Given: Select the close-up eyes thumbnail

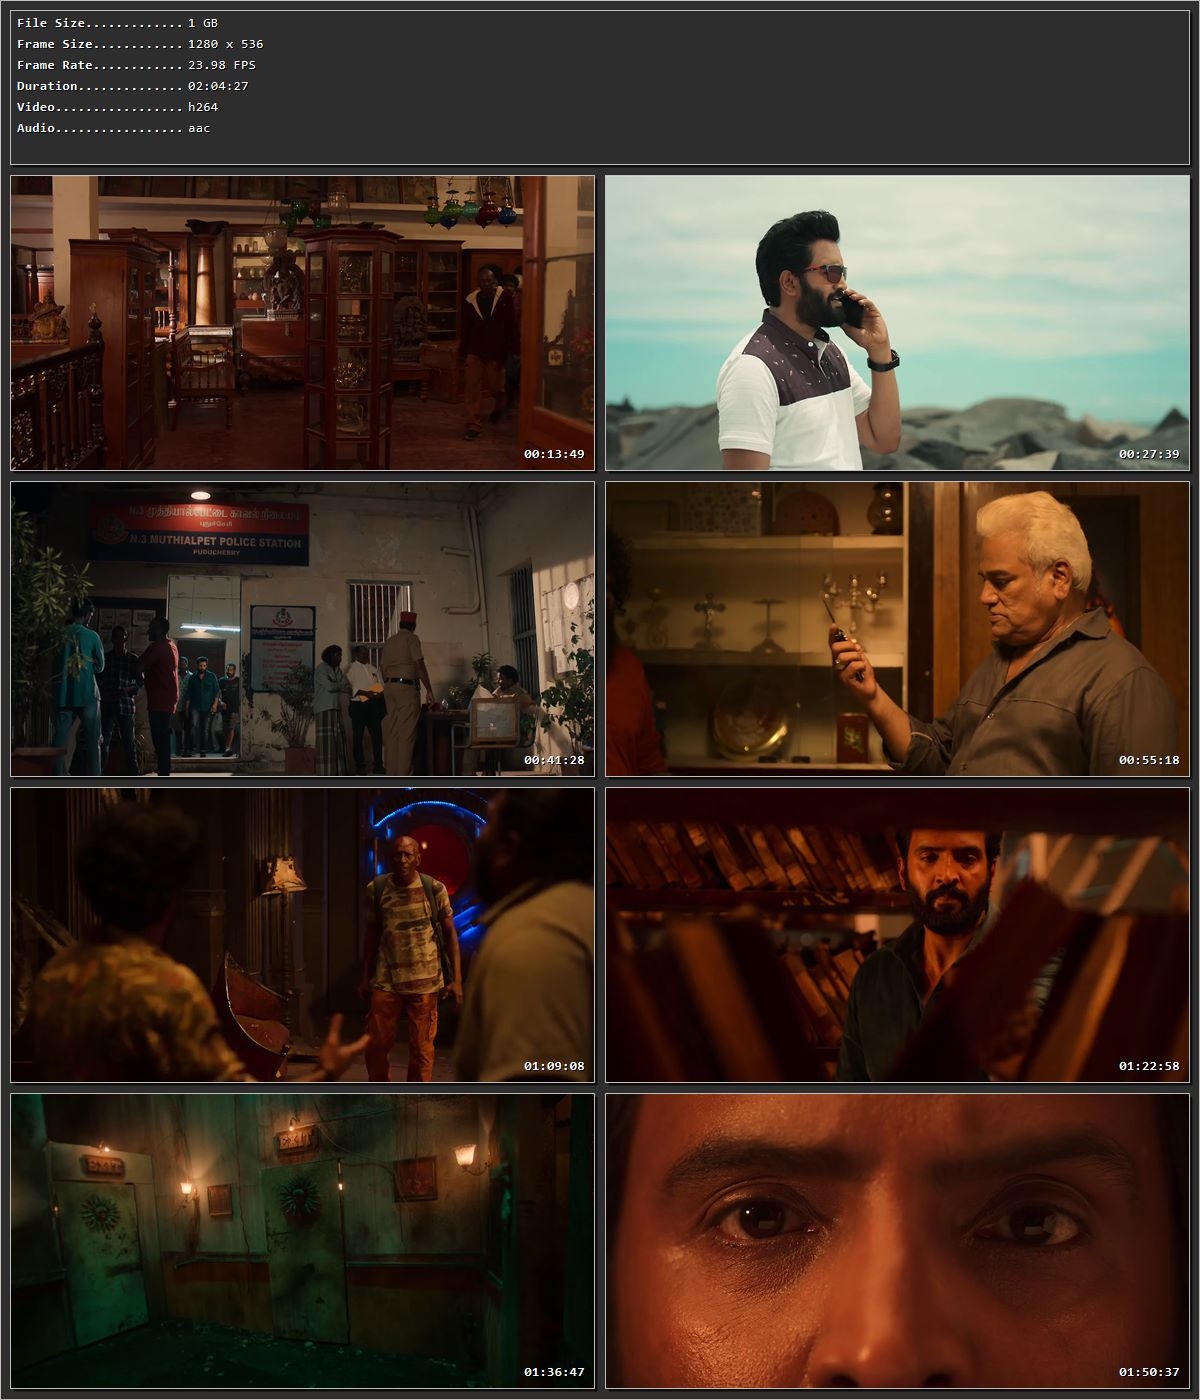Looking at the screenshot, I should pos(897,1241).
